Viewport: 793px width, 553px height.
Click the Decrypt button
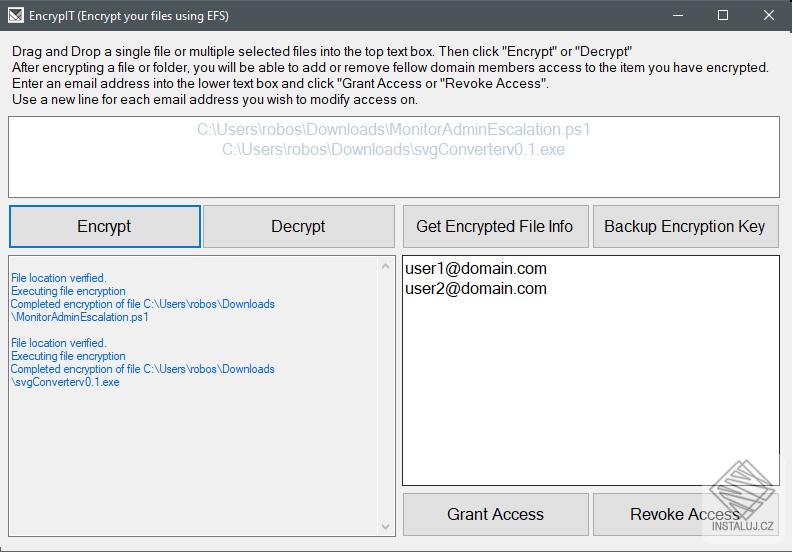[298, 226]
